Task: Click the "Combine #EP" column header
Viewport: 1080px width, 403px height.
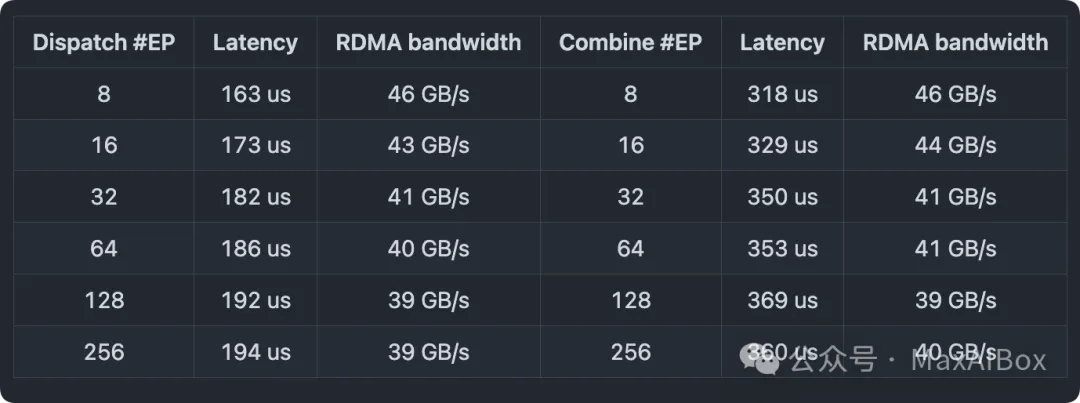Action: [x=630, y=42]
